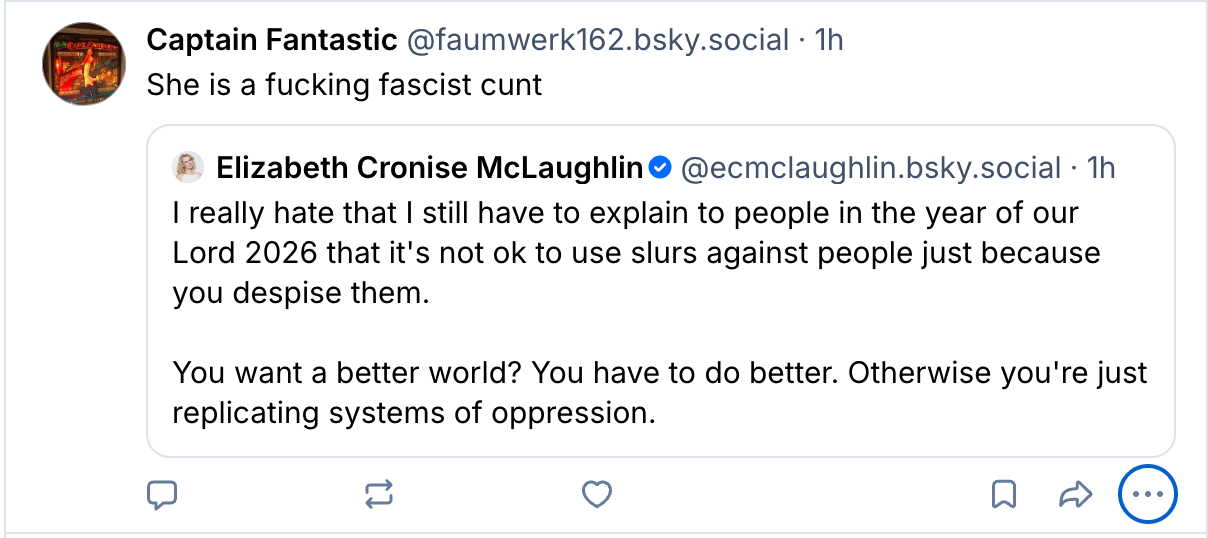
Task: Click the repost arrows icon
Action: (379, 494)
